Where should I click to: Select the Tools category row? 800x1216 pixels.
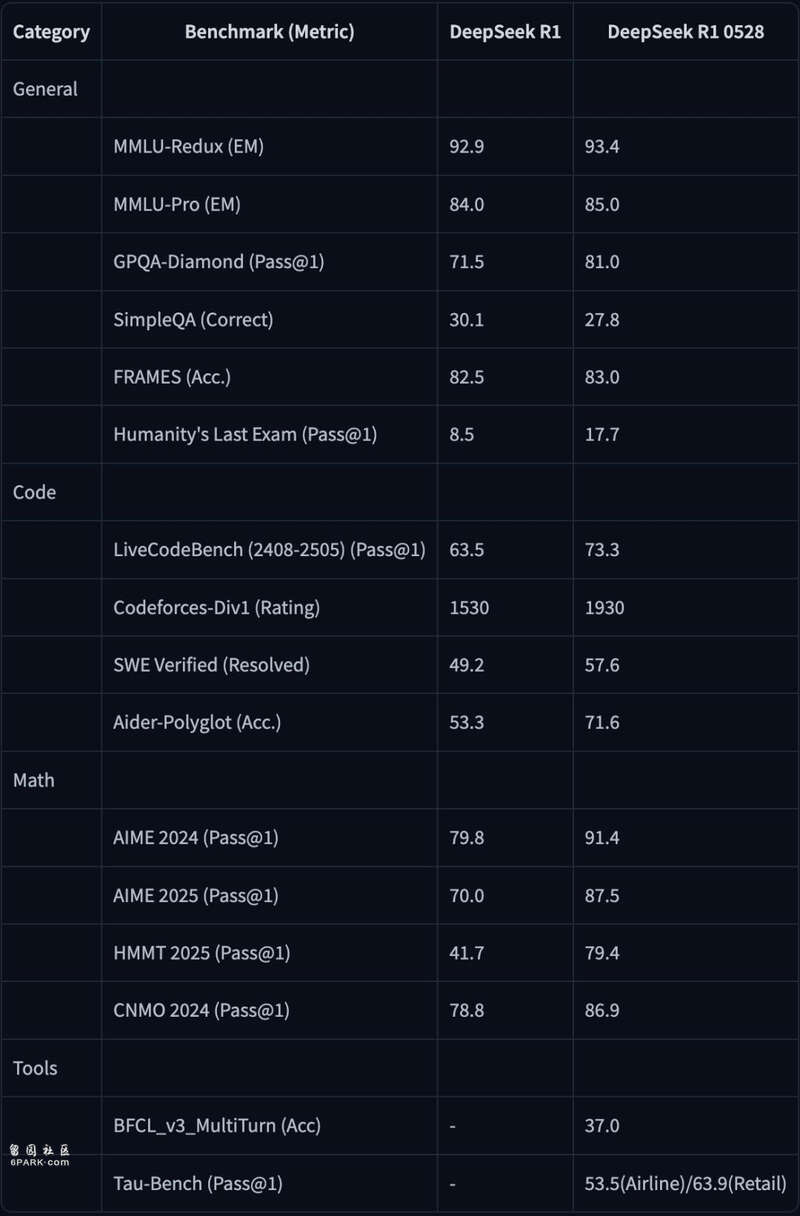[x=35, y=1068]
